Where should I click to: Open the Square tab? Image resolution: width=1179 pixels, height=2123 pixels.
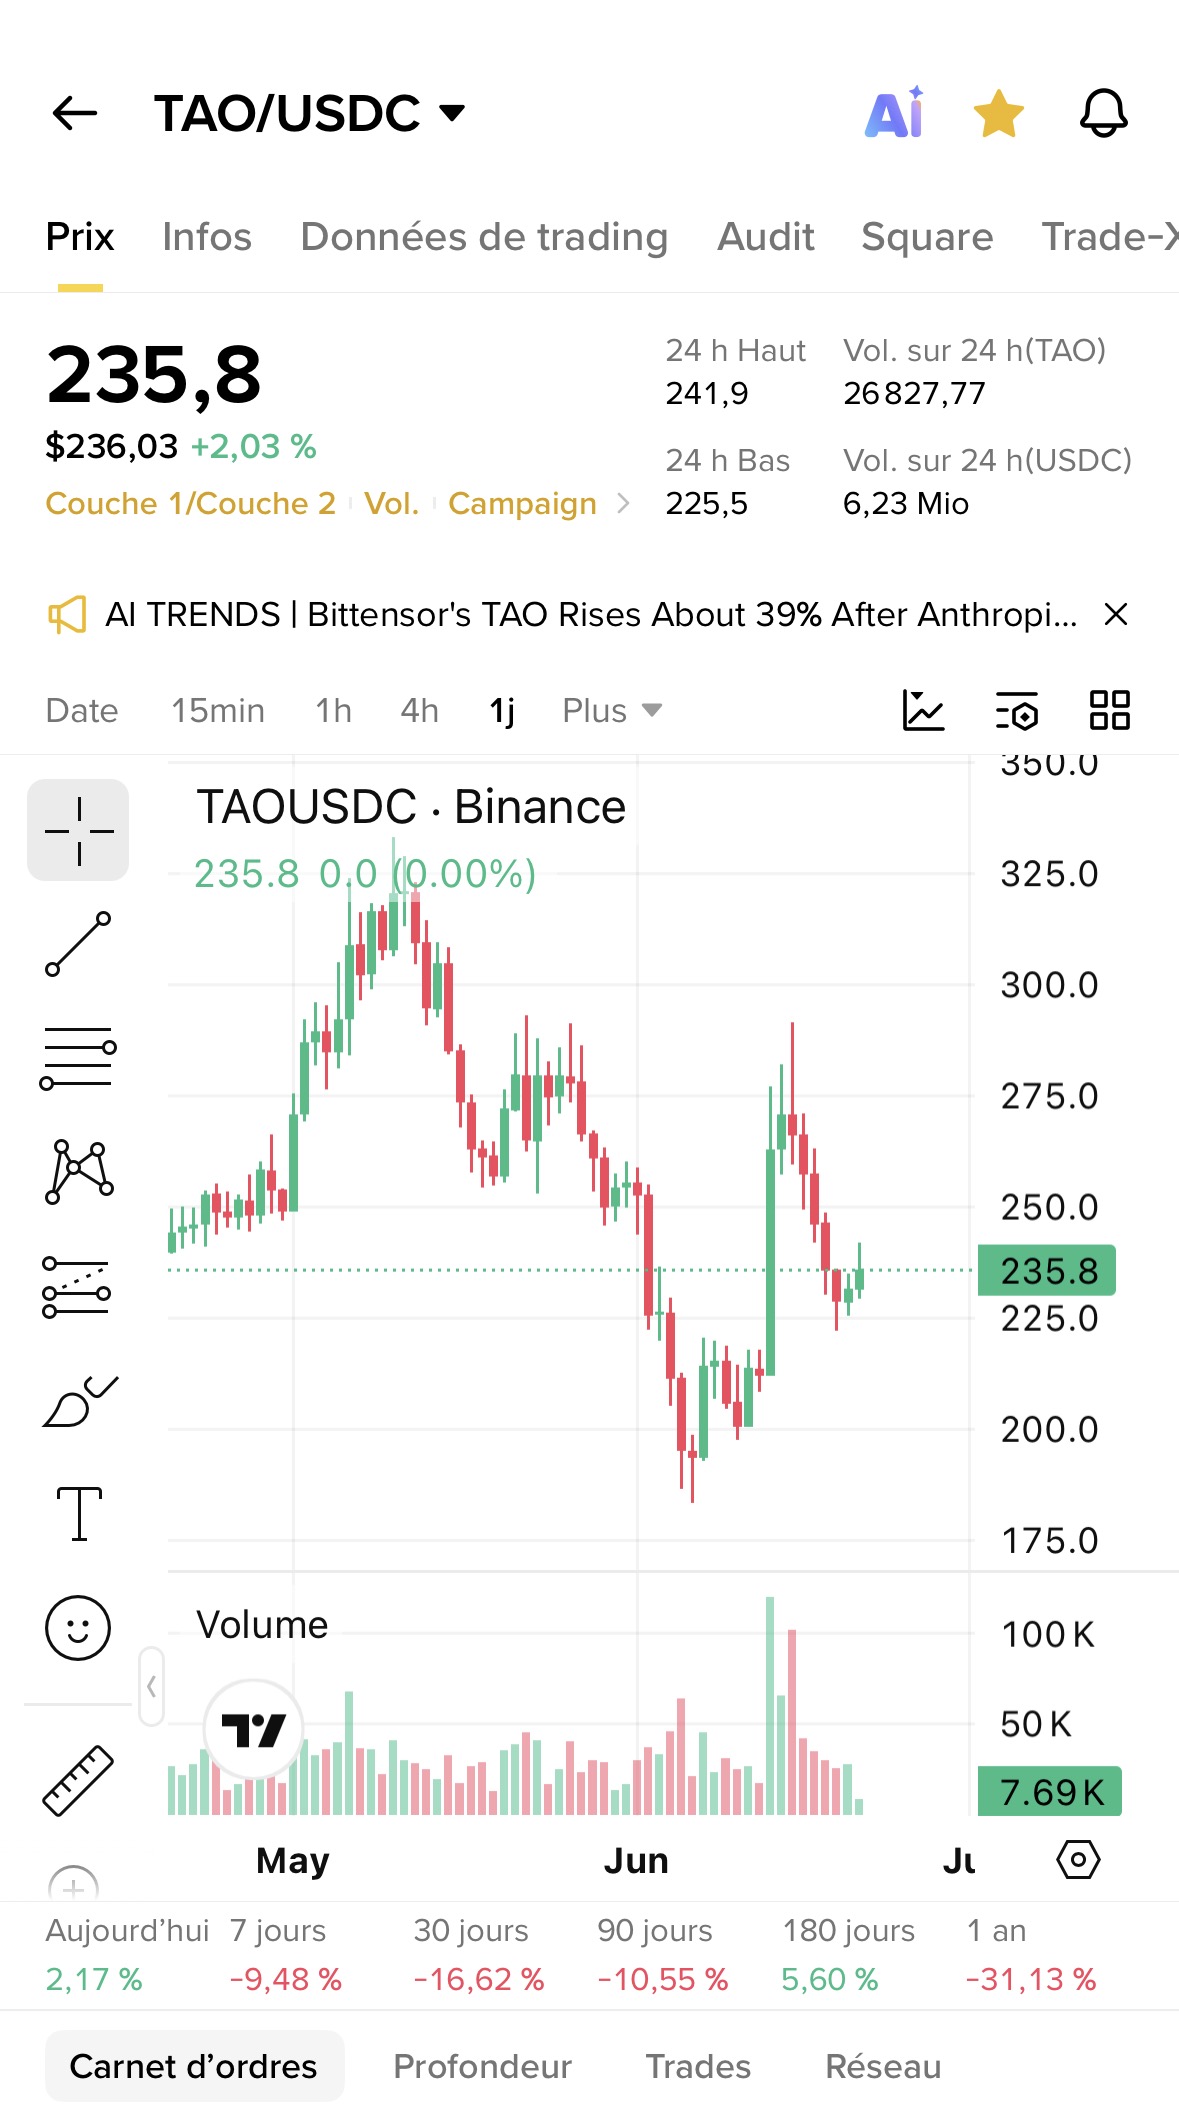coord(927,237)
